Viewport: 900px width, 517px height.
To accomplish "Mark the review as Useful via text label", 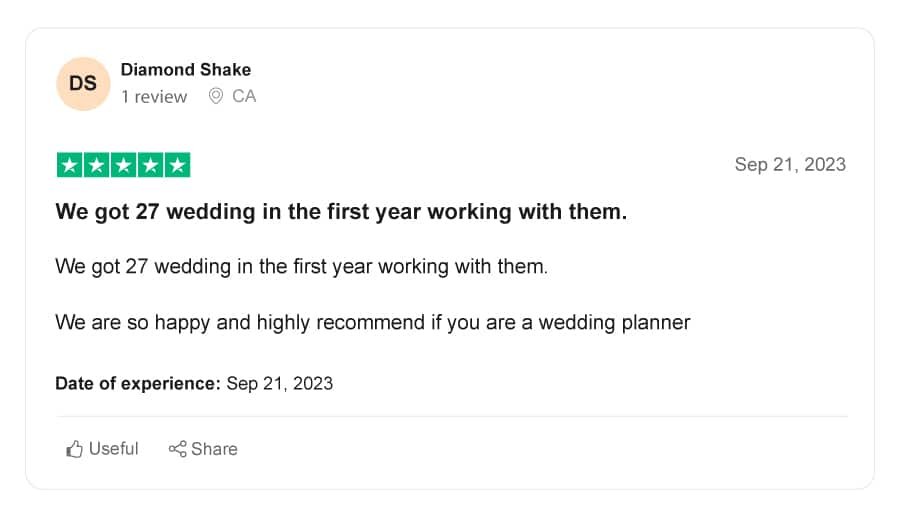I will pos(114,449).
